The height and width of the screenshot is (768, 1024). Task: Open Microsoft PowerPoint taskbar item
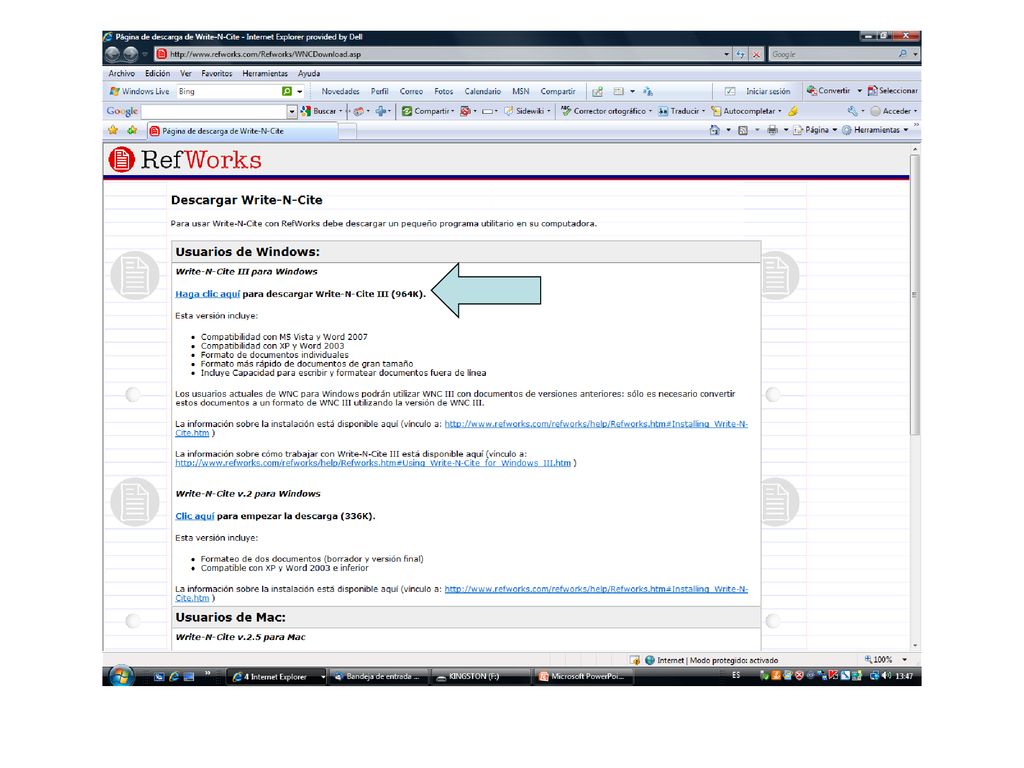[x=583, y=677]
